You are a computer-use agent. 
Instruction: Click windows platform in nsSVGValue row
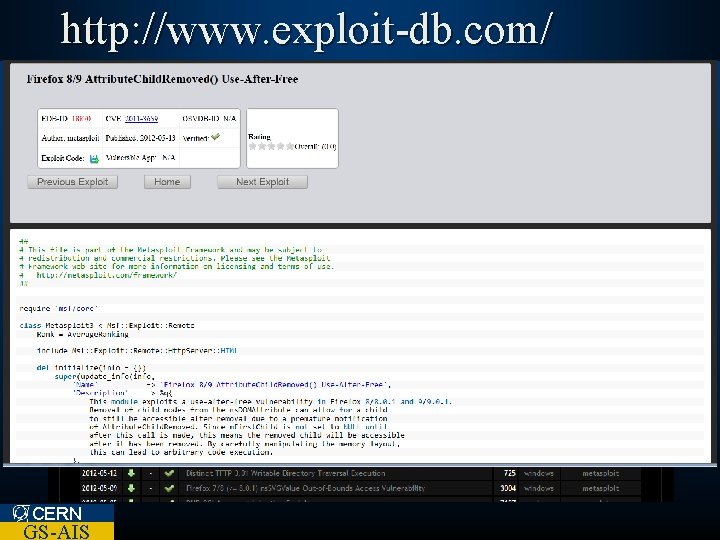pyautogui.click(x=539, y=488)
